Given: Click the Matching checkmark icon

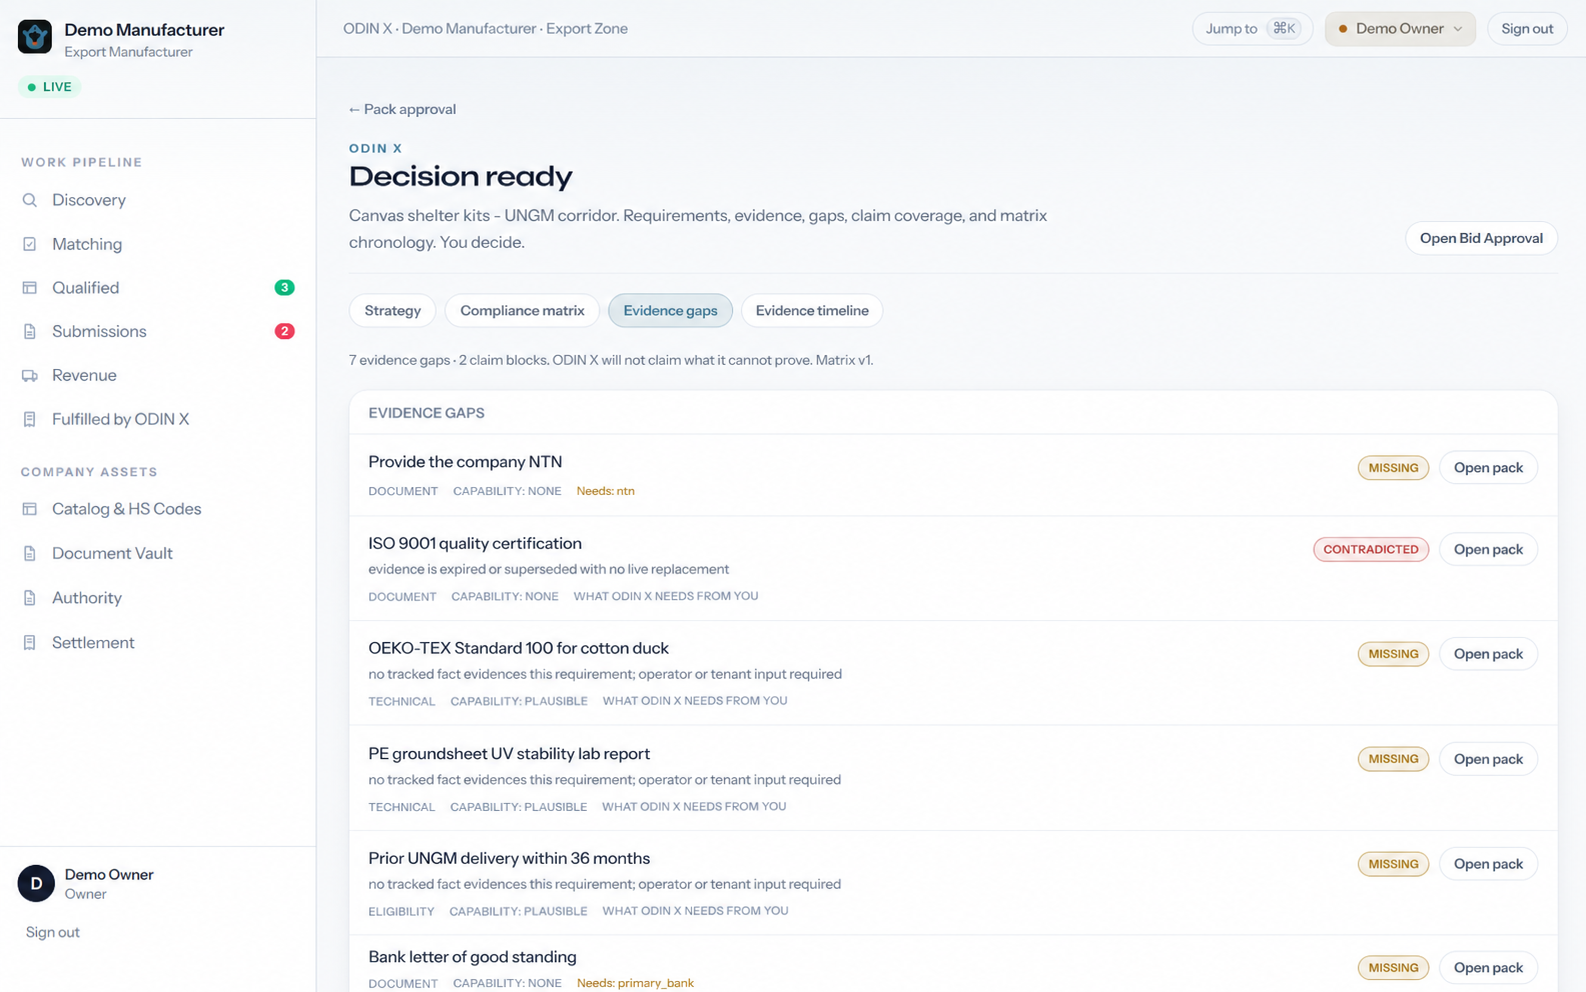Looking at the screenshot, I should click(x=30, y=244).
